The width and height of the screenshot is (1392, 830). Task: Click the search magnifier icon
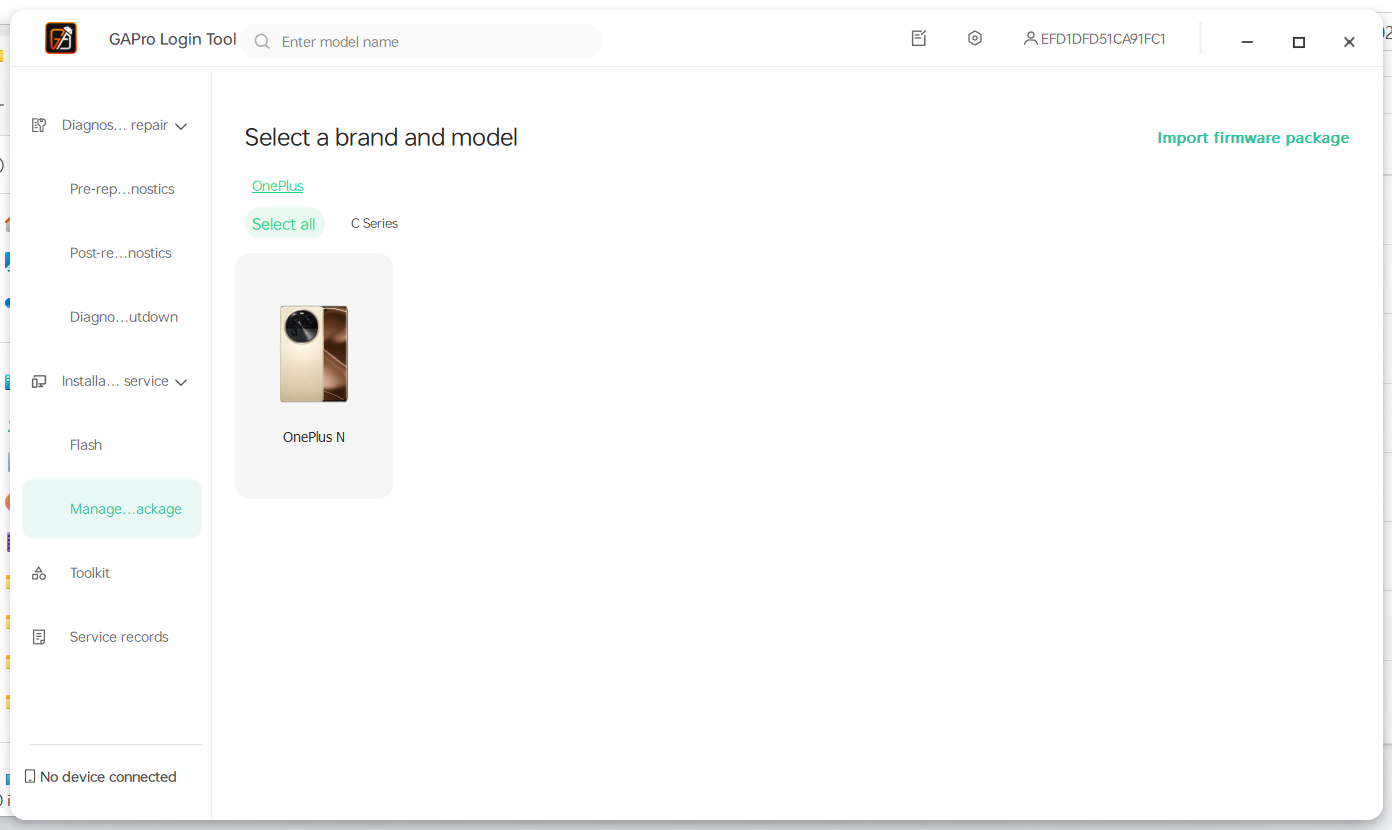(262, 41)
